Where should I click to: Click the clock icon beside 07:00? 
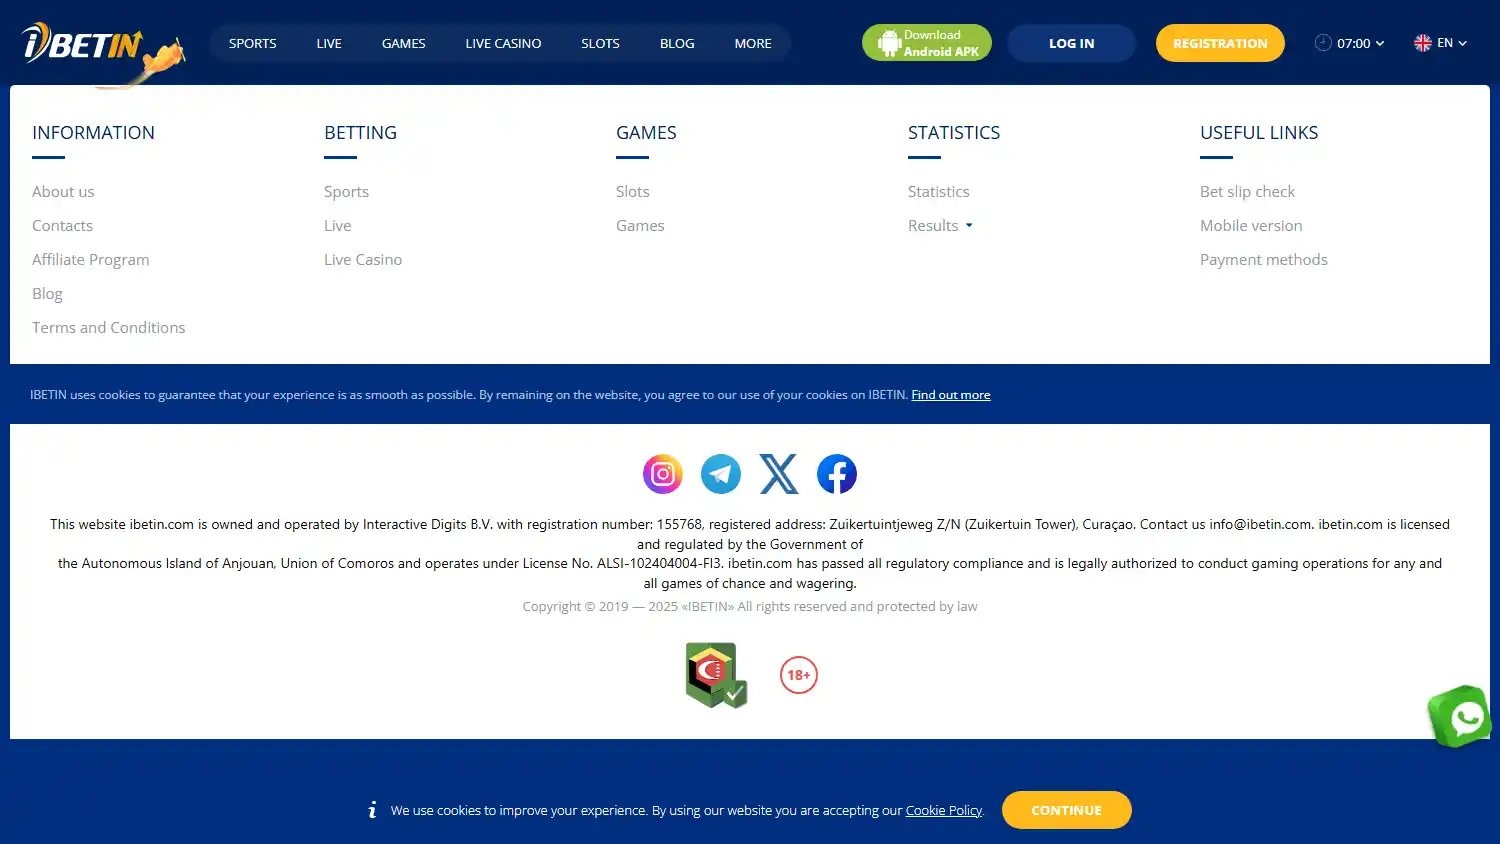click(1323, 43)
